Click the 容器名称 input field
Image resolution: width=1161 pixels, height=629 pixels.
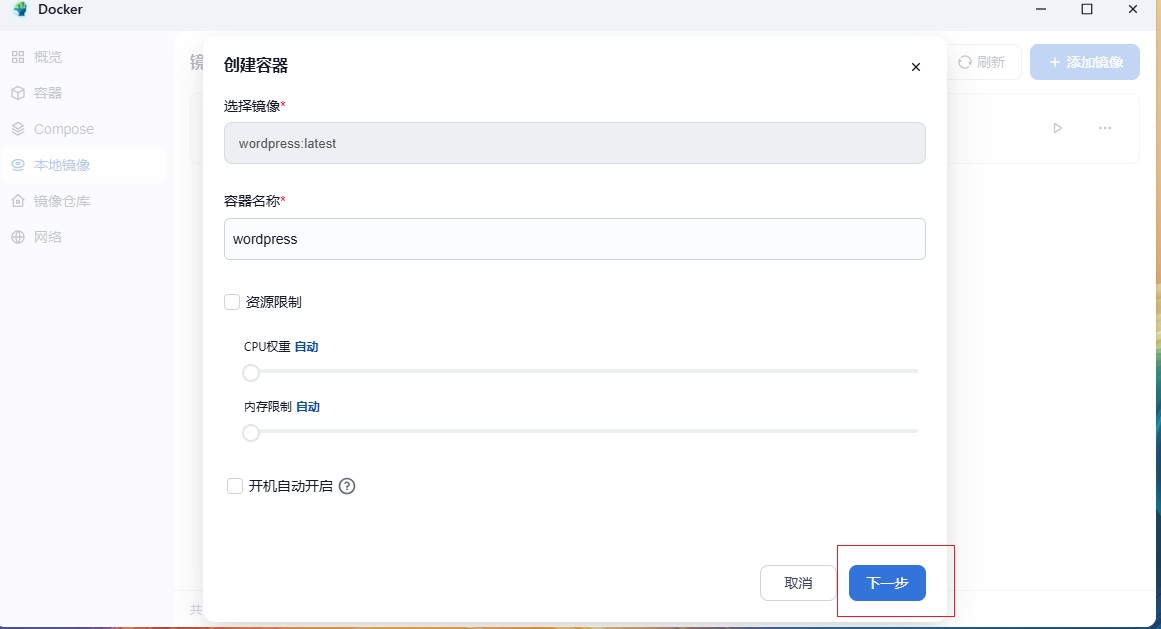574,239
